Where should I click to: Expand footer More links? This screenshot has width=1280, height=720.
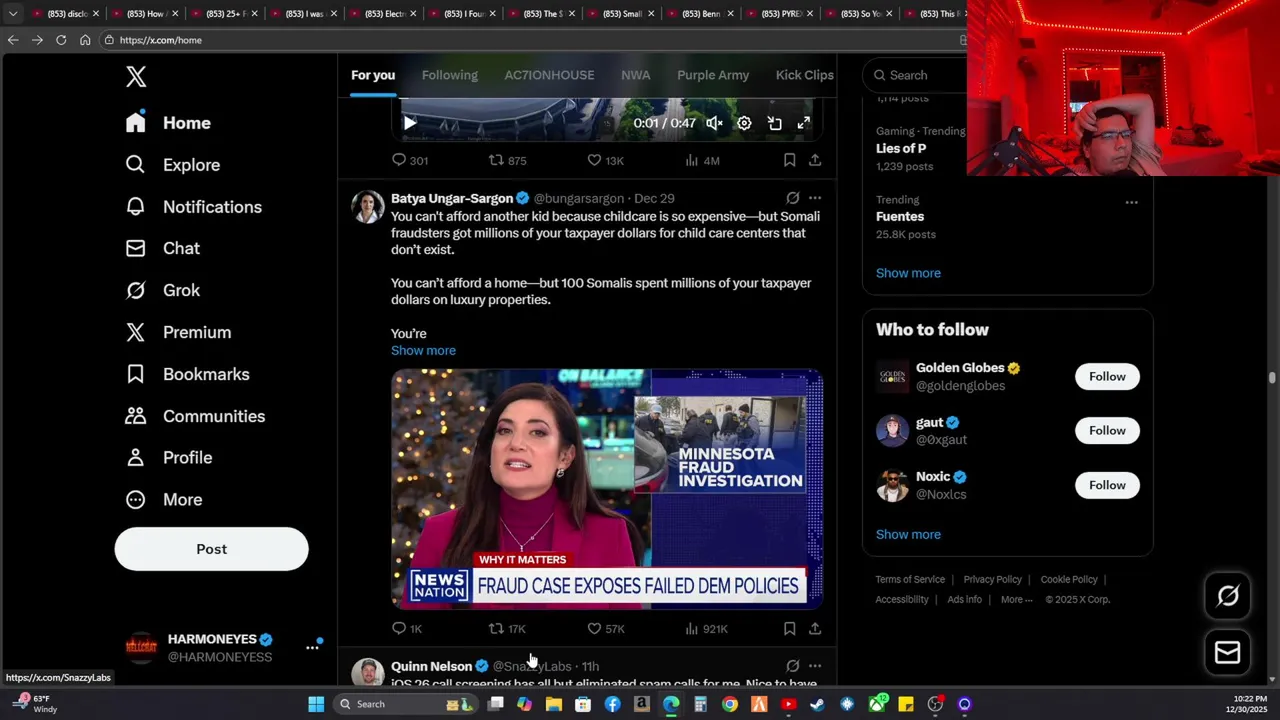pyautogui.click(x=1017, y=599)
